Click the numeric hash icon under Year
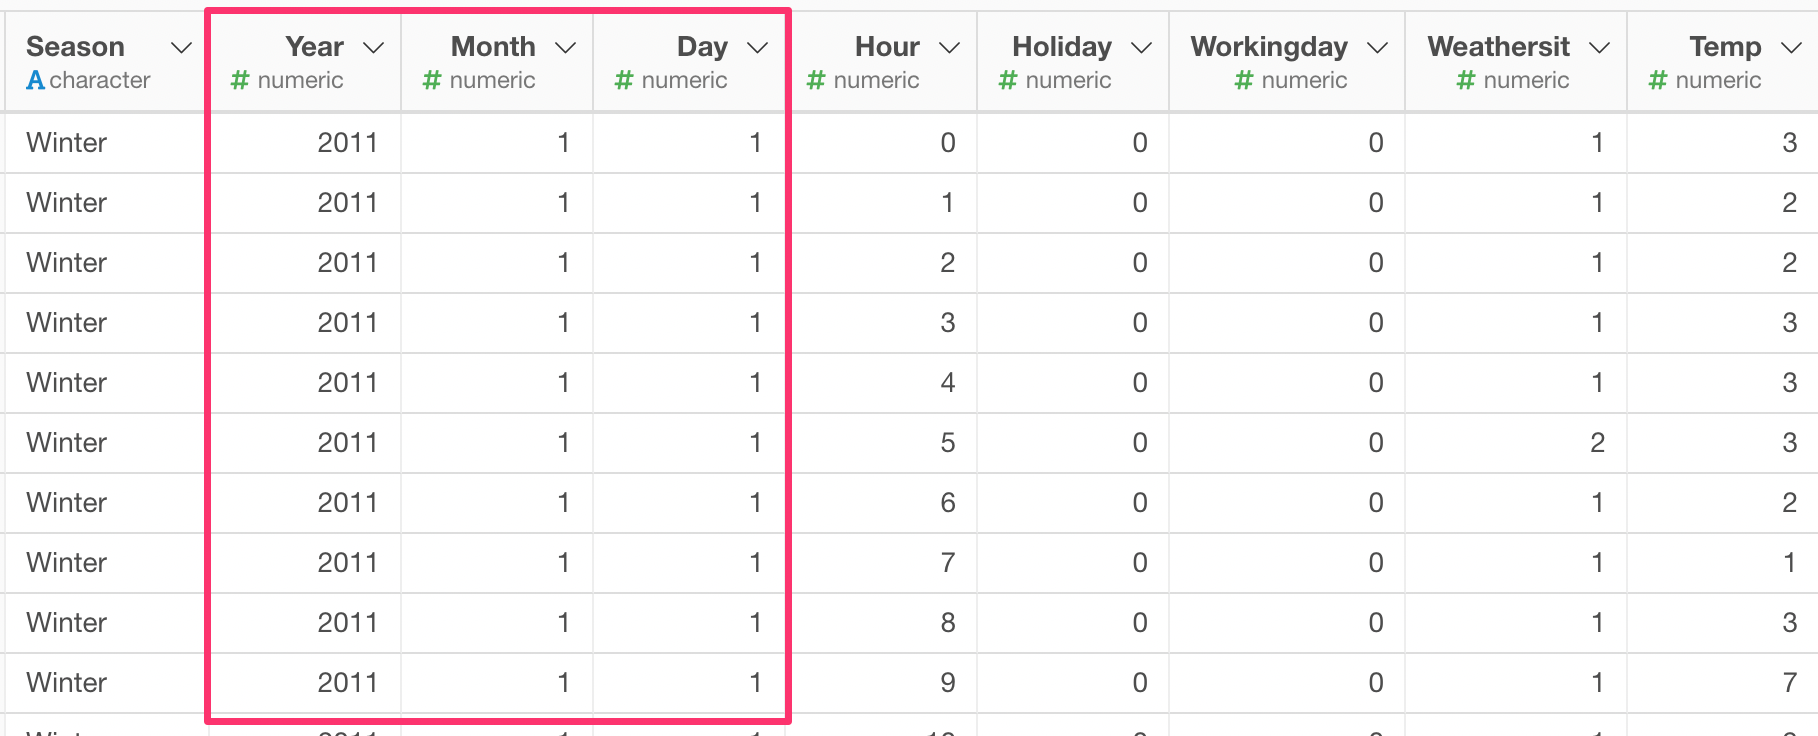Viewport: 1818px width, 736px height. click(x=240, y=80)
